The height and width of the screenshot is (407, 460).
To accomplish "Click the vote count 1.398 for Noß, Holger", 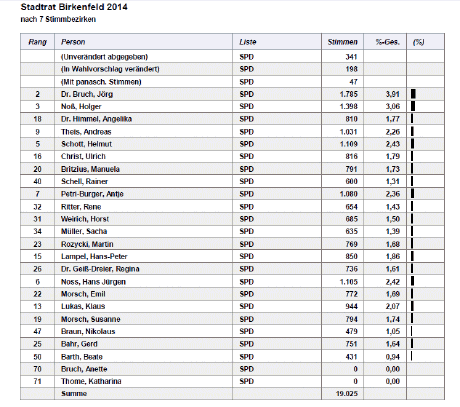I will tap(348, 107).
